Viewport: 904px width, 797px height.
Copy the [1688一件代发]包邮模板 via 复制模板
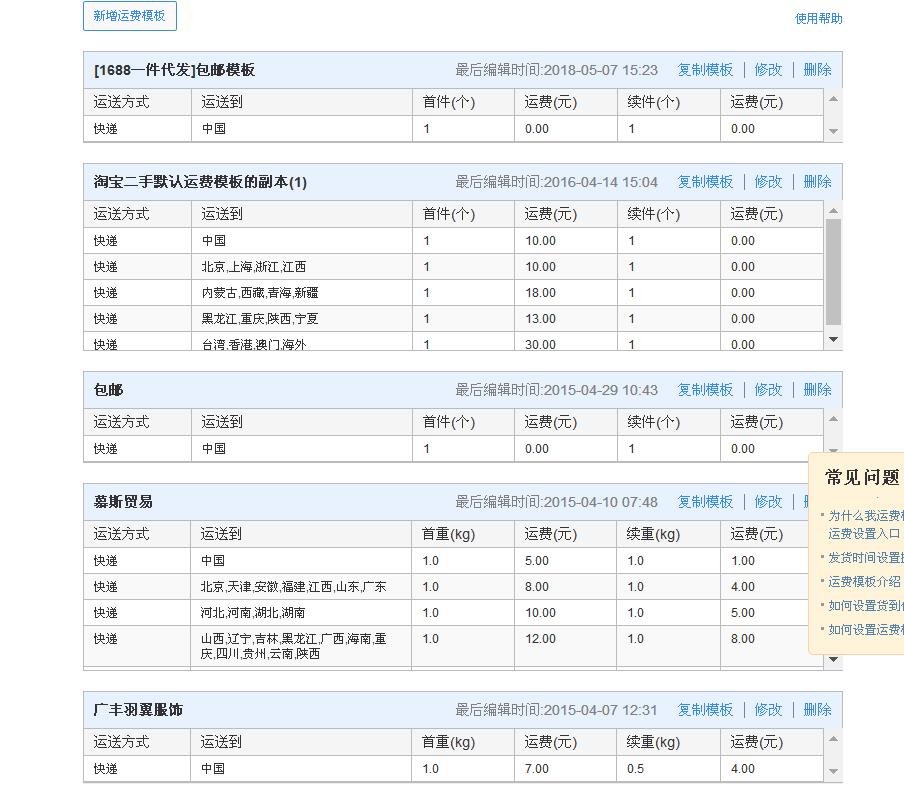pyautogui.click(x=704, y=69)
